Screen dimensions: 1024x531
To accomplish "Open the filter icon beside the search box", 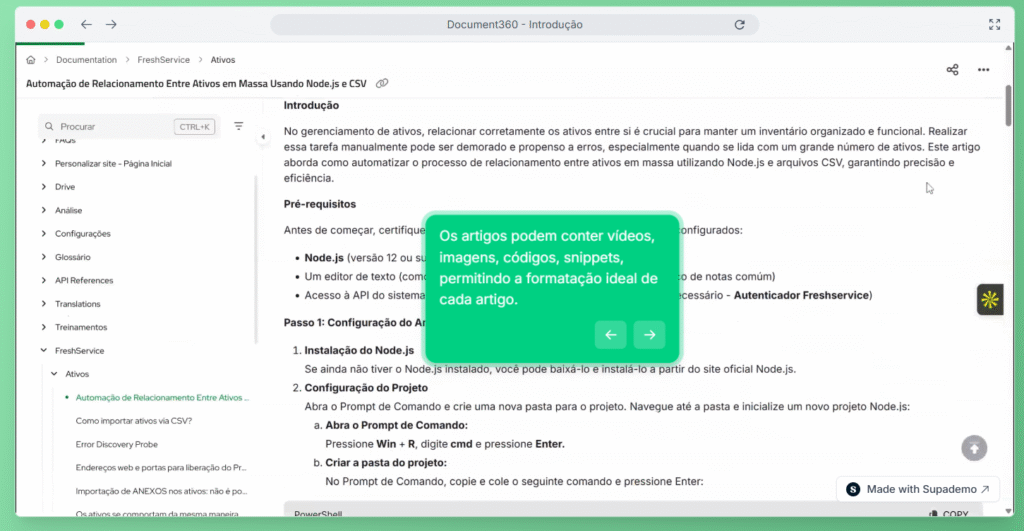I will [238, 126].
